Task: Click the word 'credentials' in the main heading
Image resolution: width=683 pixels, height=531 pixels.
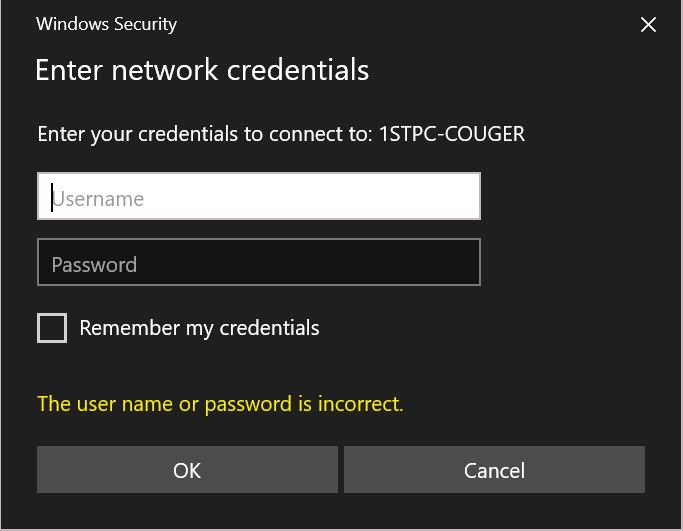Action: click(x=298, y=70)
